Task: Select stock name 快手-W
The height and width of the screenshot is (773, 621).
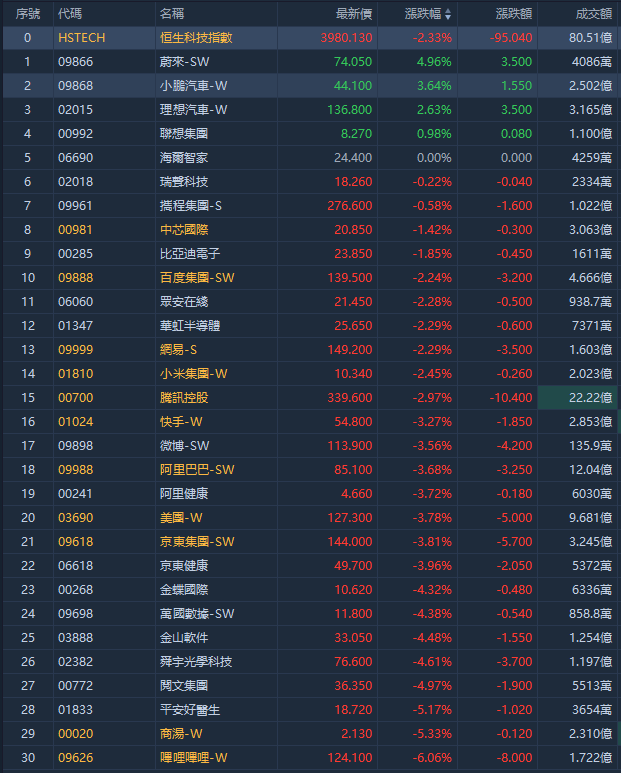Action: (x=181, y=422)
